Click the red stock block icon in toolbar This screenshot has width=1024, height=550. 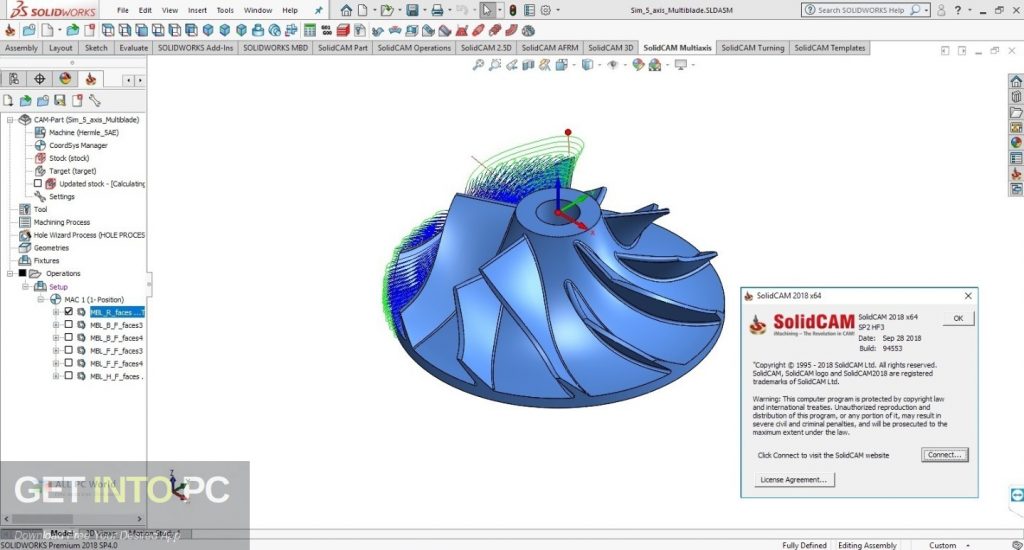(x=344, y=30)
